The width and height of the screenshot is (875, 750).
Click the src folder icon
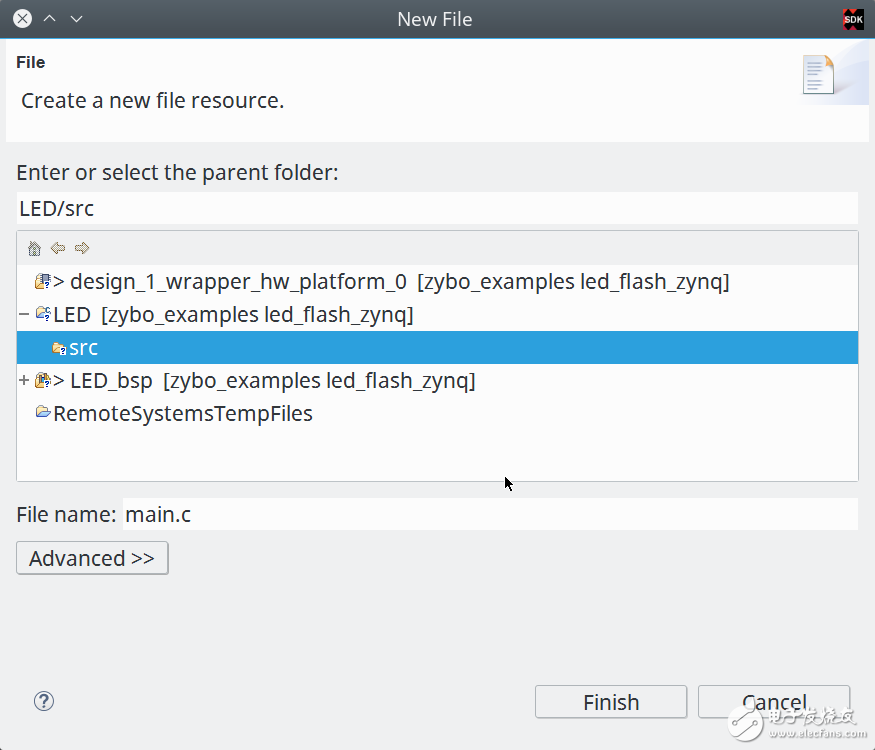click(59, 348)
